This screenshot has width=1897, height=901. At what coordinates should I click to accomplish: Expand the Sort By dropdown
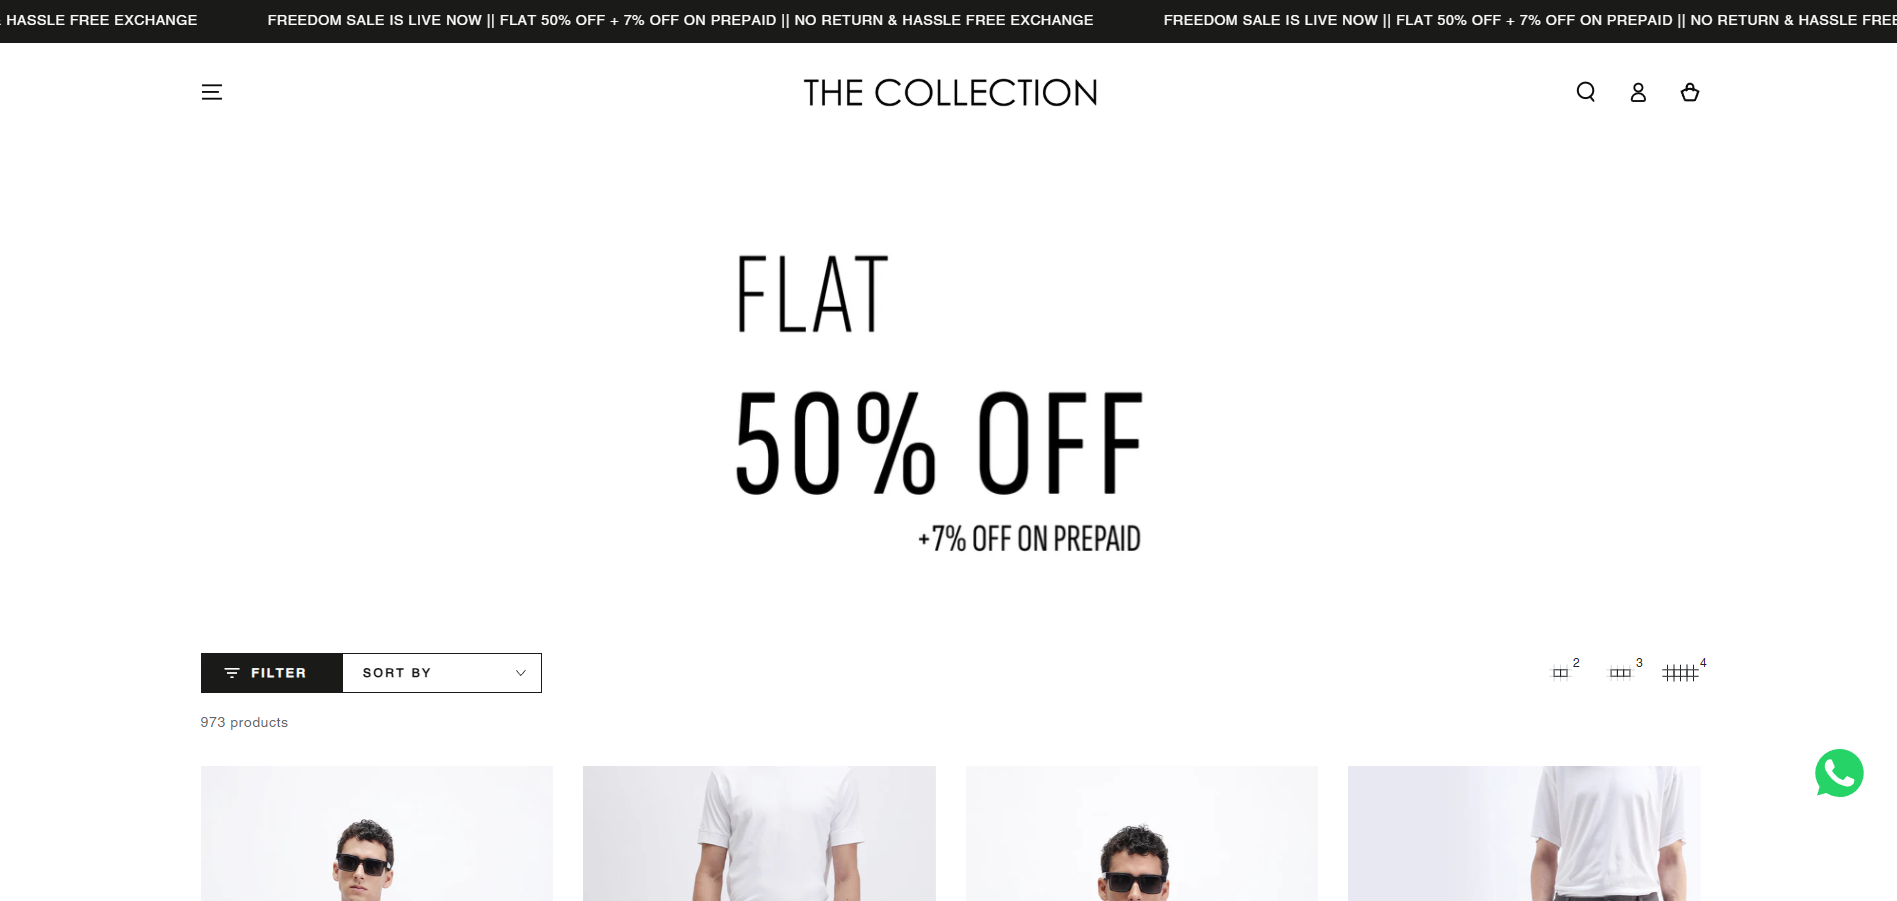coord(442,673)
